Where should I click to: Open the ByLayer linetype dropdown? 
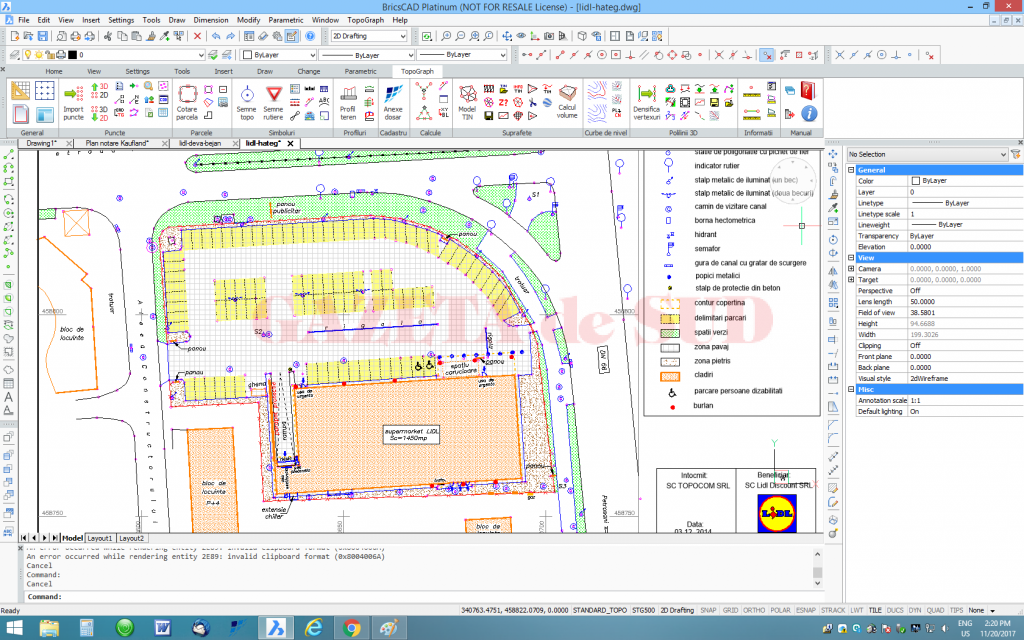tap(367, 55)
